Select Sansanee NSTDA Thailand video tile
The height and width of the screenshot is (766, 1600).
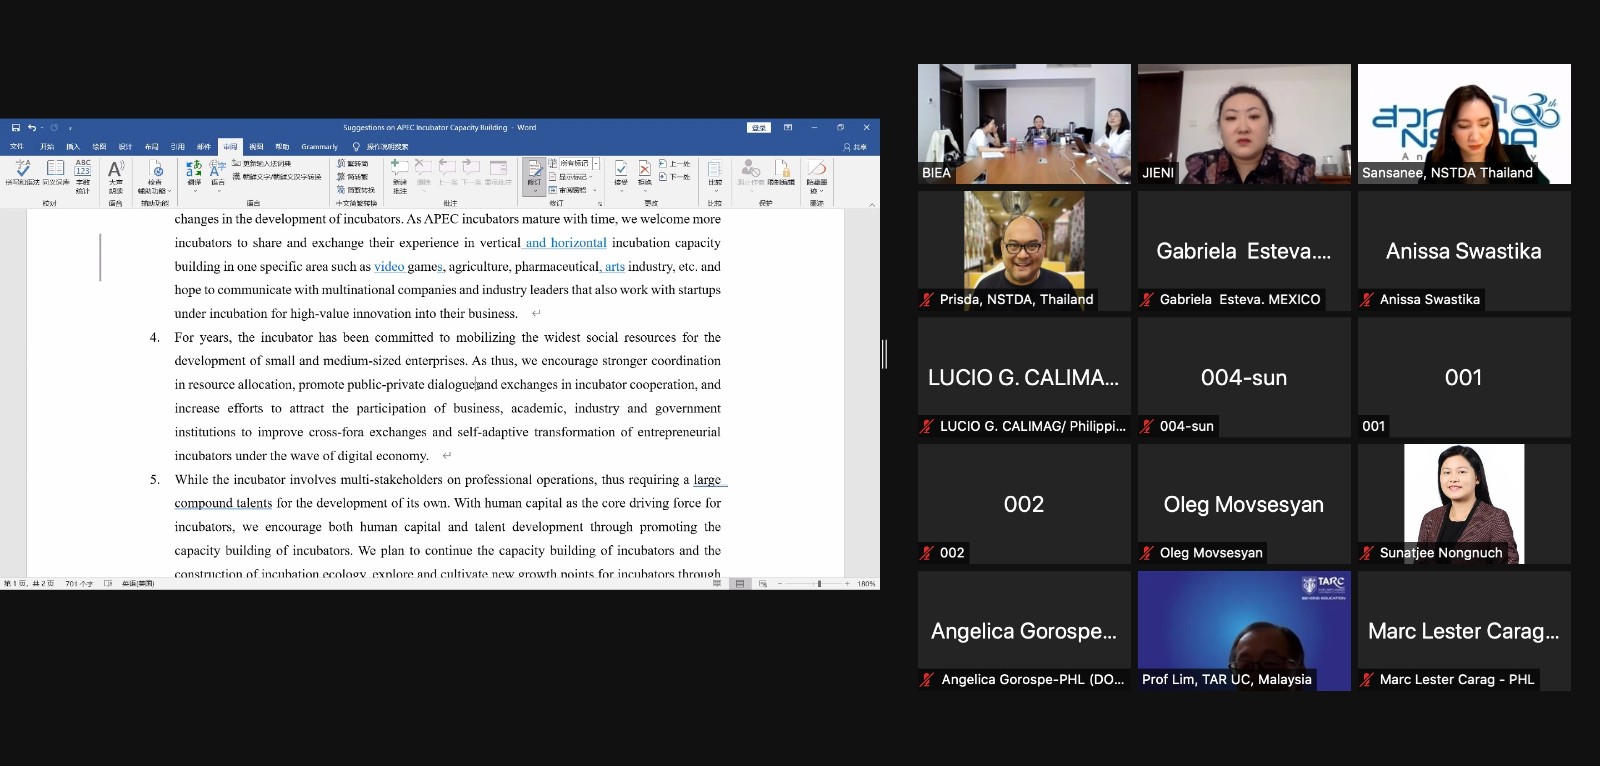[x=1463, y=124]
